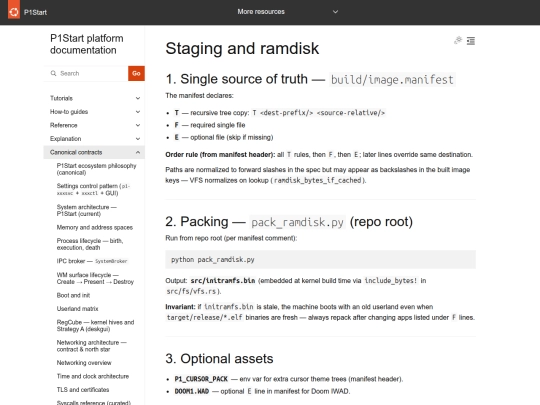The image size is (540, 405).
Task: Open P1Start ecosystem philosophy (canonical) page
Action: click(96, 169)
